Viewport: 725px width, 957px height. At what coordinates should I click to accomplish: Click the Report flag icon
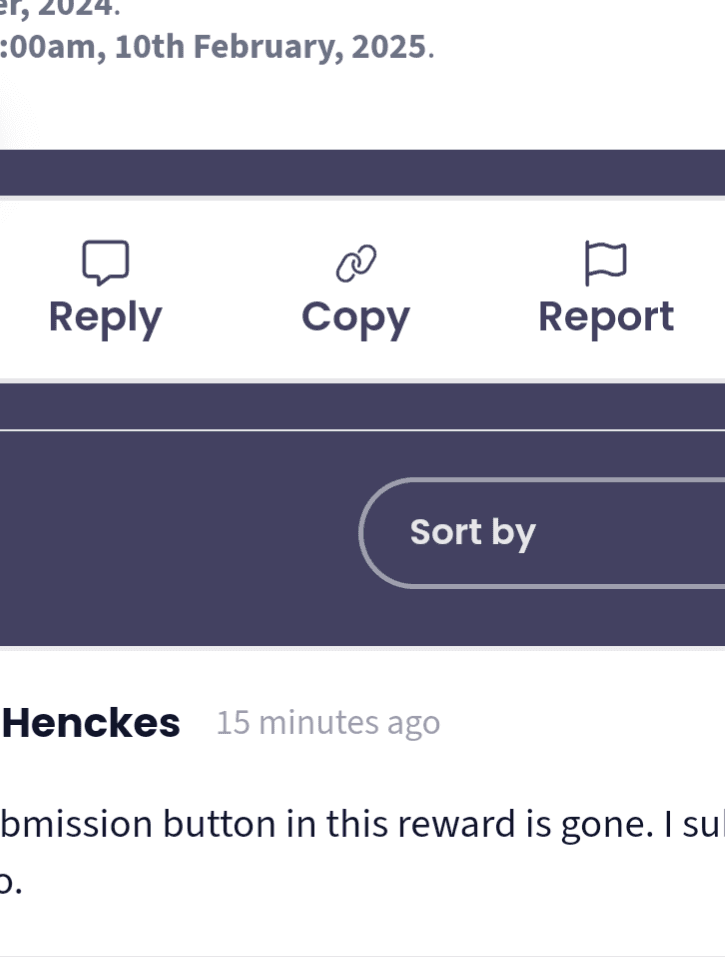point(605,262)
